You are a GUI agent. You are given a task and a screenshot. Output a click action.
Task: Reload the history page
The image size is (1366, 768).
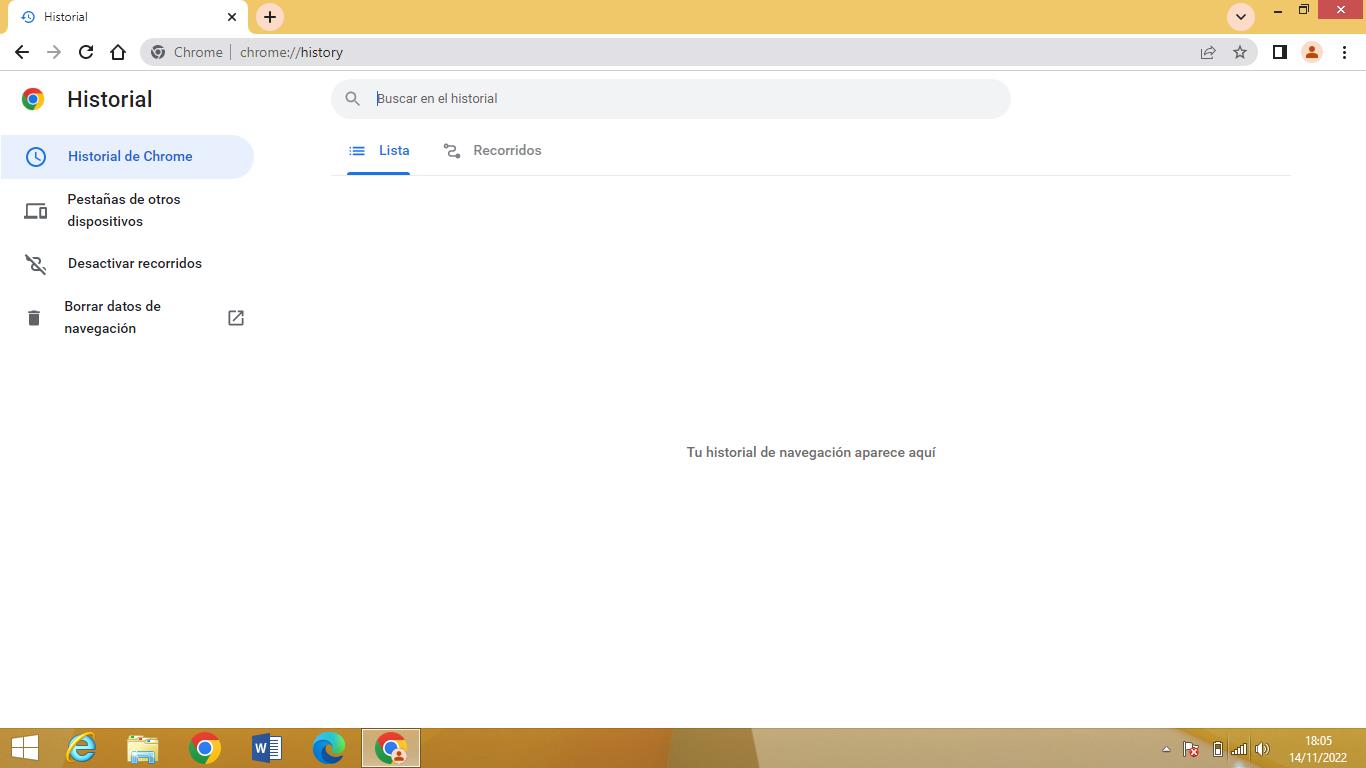point(86,52)
